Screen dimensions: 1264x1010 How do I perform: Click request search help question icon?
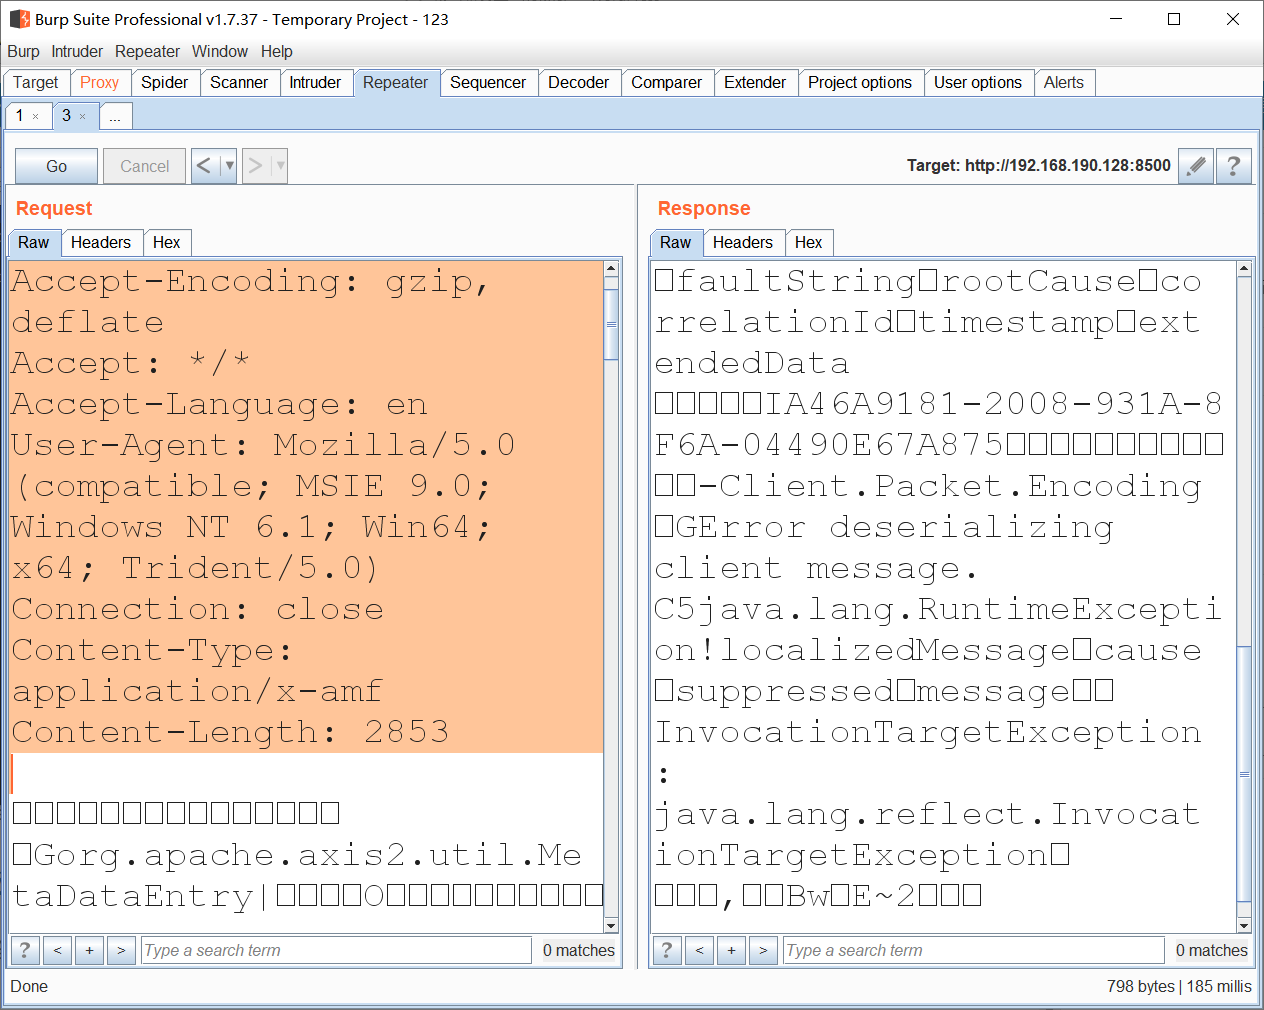click(25, 950)
